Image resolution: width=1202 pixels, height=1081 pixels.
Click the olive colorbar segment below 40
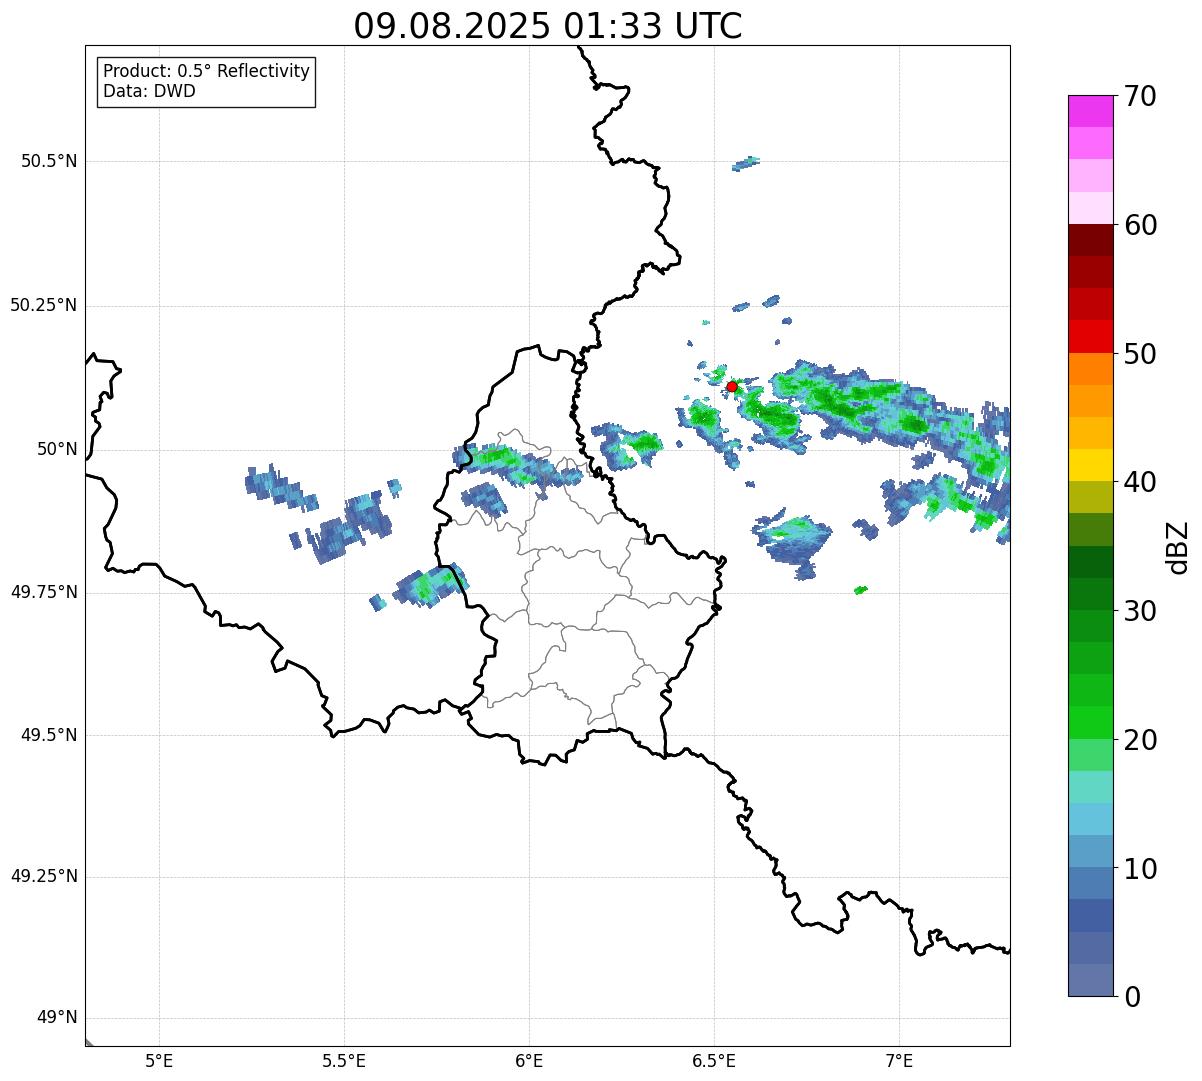1090,497
